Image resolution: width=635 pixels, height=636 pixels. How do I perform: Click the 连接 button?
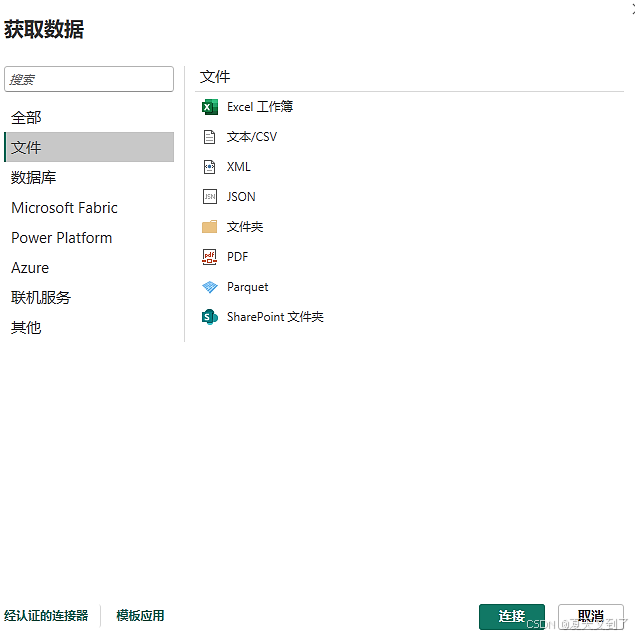[512, 617]
